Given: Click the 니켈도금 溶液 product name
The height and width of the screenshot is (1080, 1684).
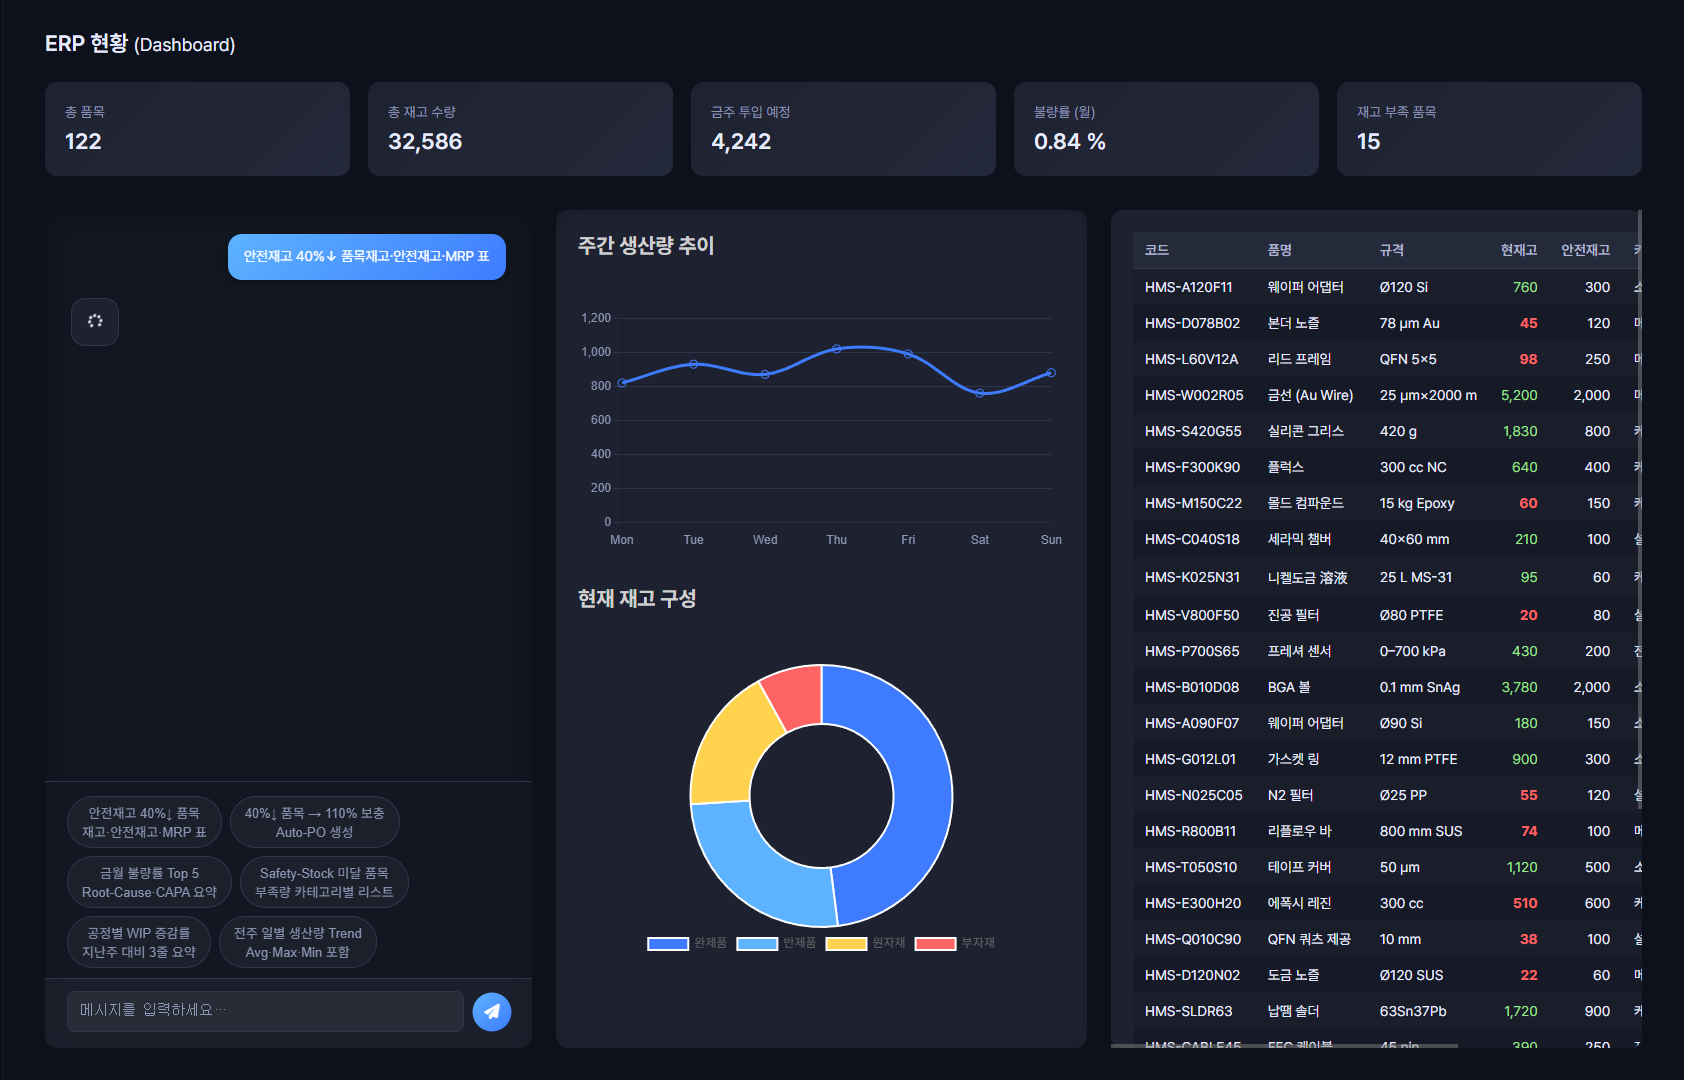Looking at the screenshot, I should pyautogui.click(x=1308, y=577).
